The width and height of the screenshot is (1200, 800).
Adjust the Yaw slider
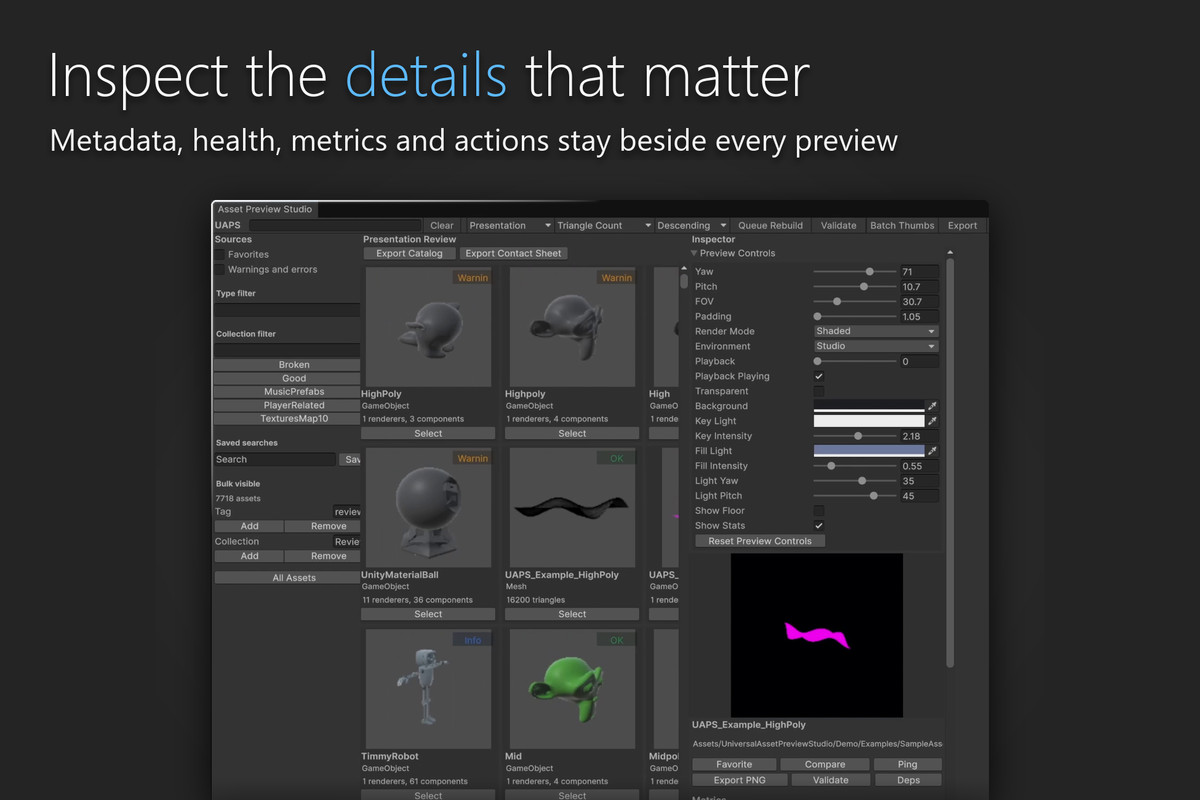tap(854, 272)
